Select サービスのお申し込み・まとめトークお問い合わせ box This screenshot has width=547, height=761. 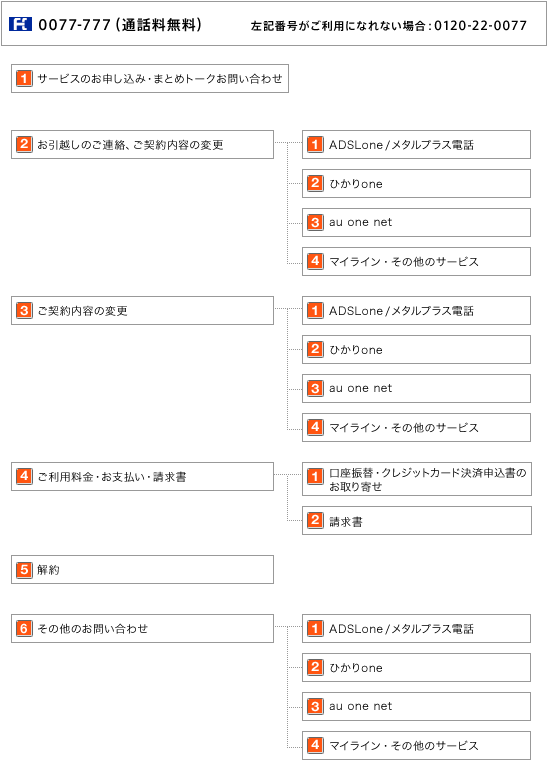150,78
